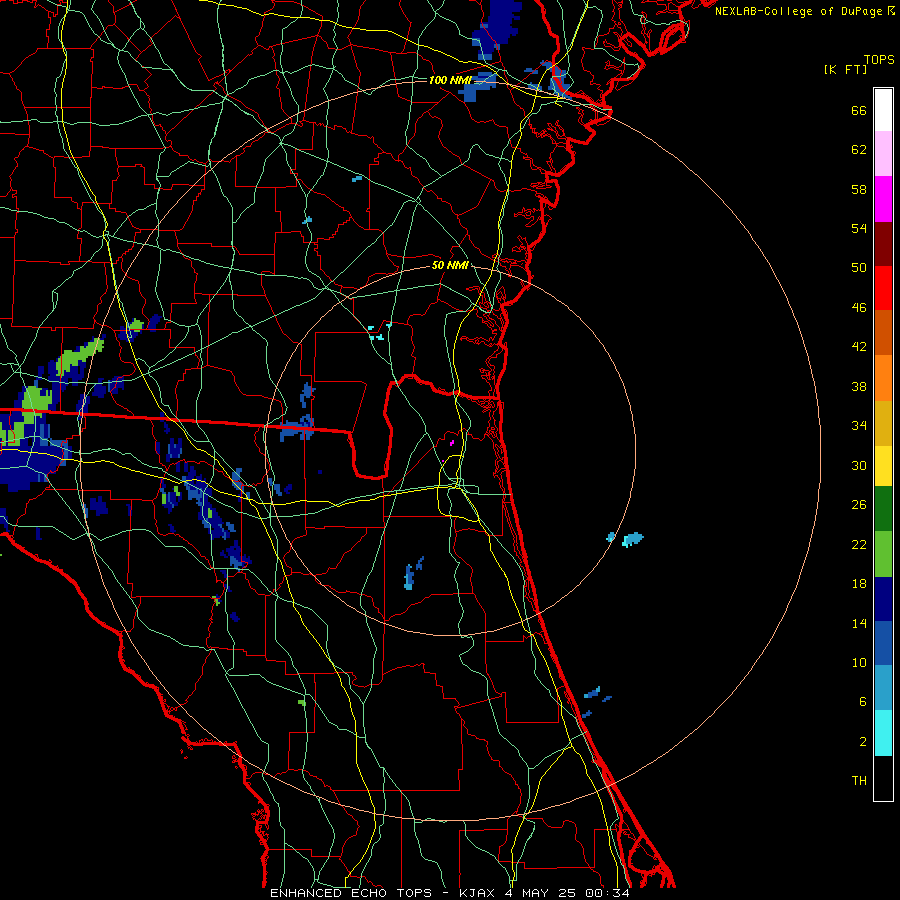Select the "54" legend value
Viewport: 900px width, 900px height.
click(x=859, y=228)
